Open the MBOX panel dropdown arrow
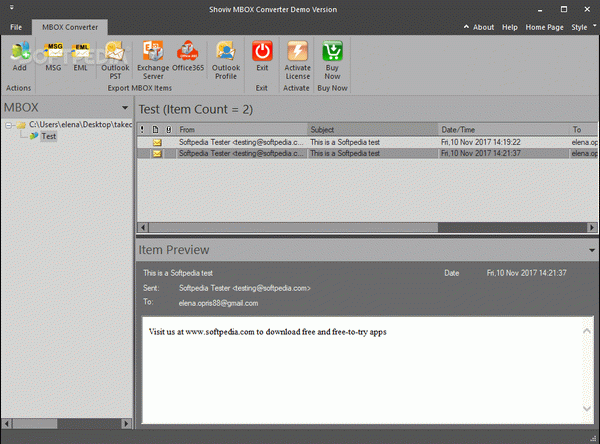Image resolution: width=600 pixels, height=444 pixels. pos(125,108)
